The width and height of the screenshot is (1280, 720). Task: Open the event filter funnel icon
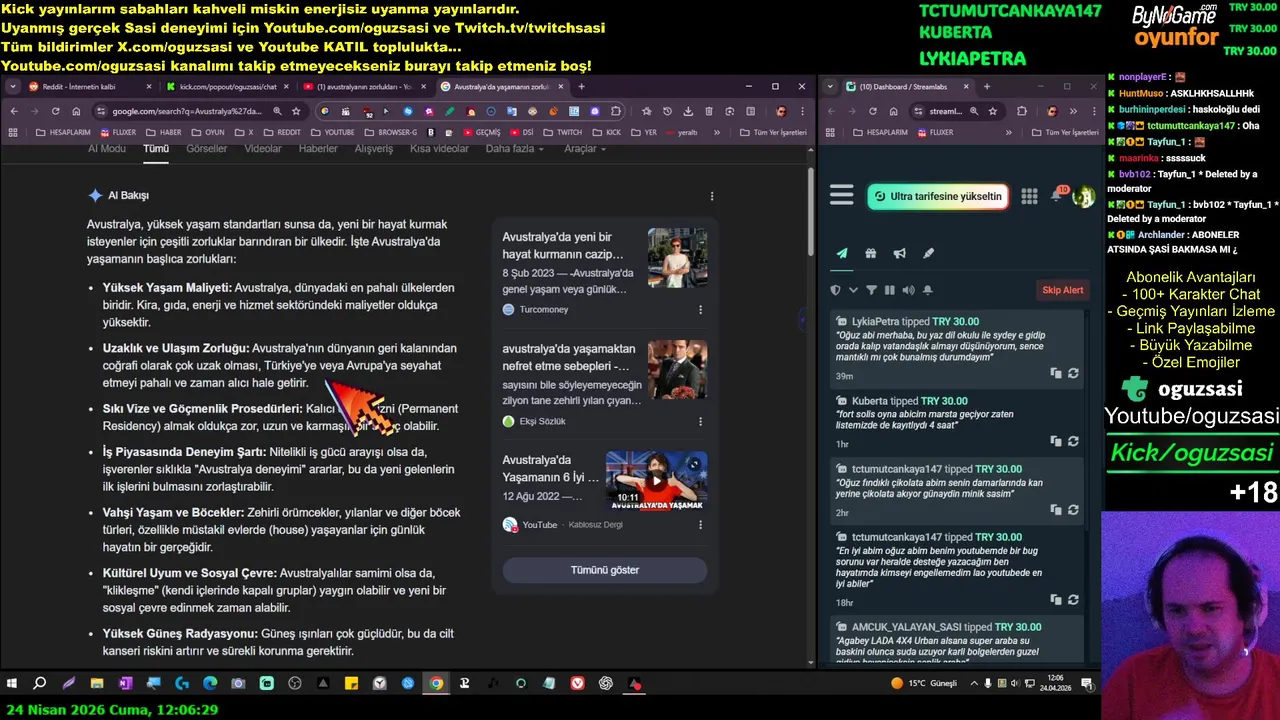[871, 290]
